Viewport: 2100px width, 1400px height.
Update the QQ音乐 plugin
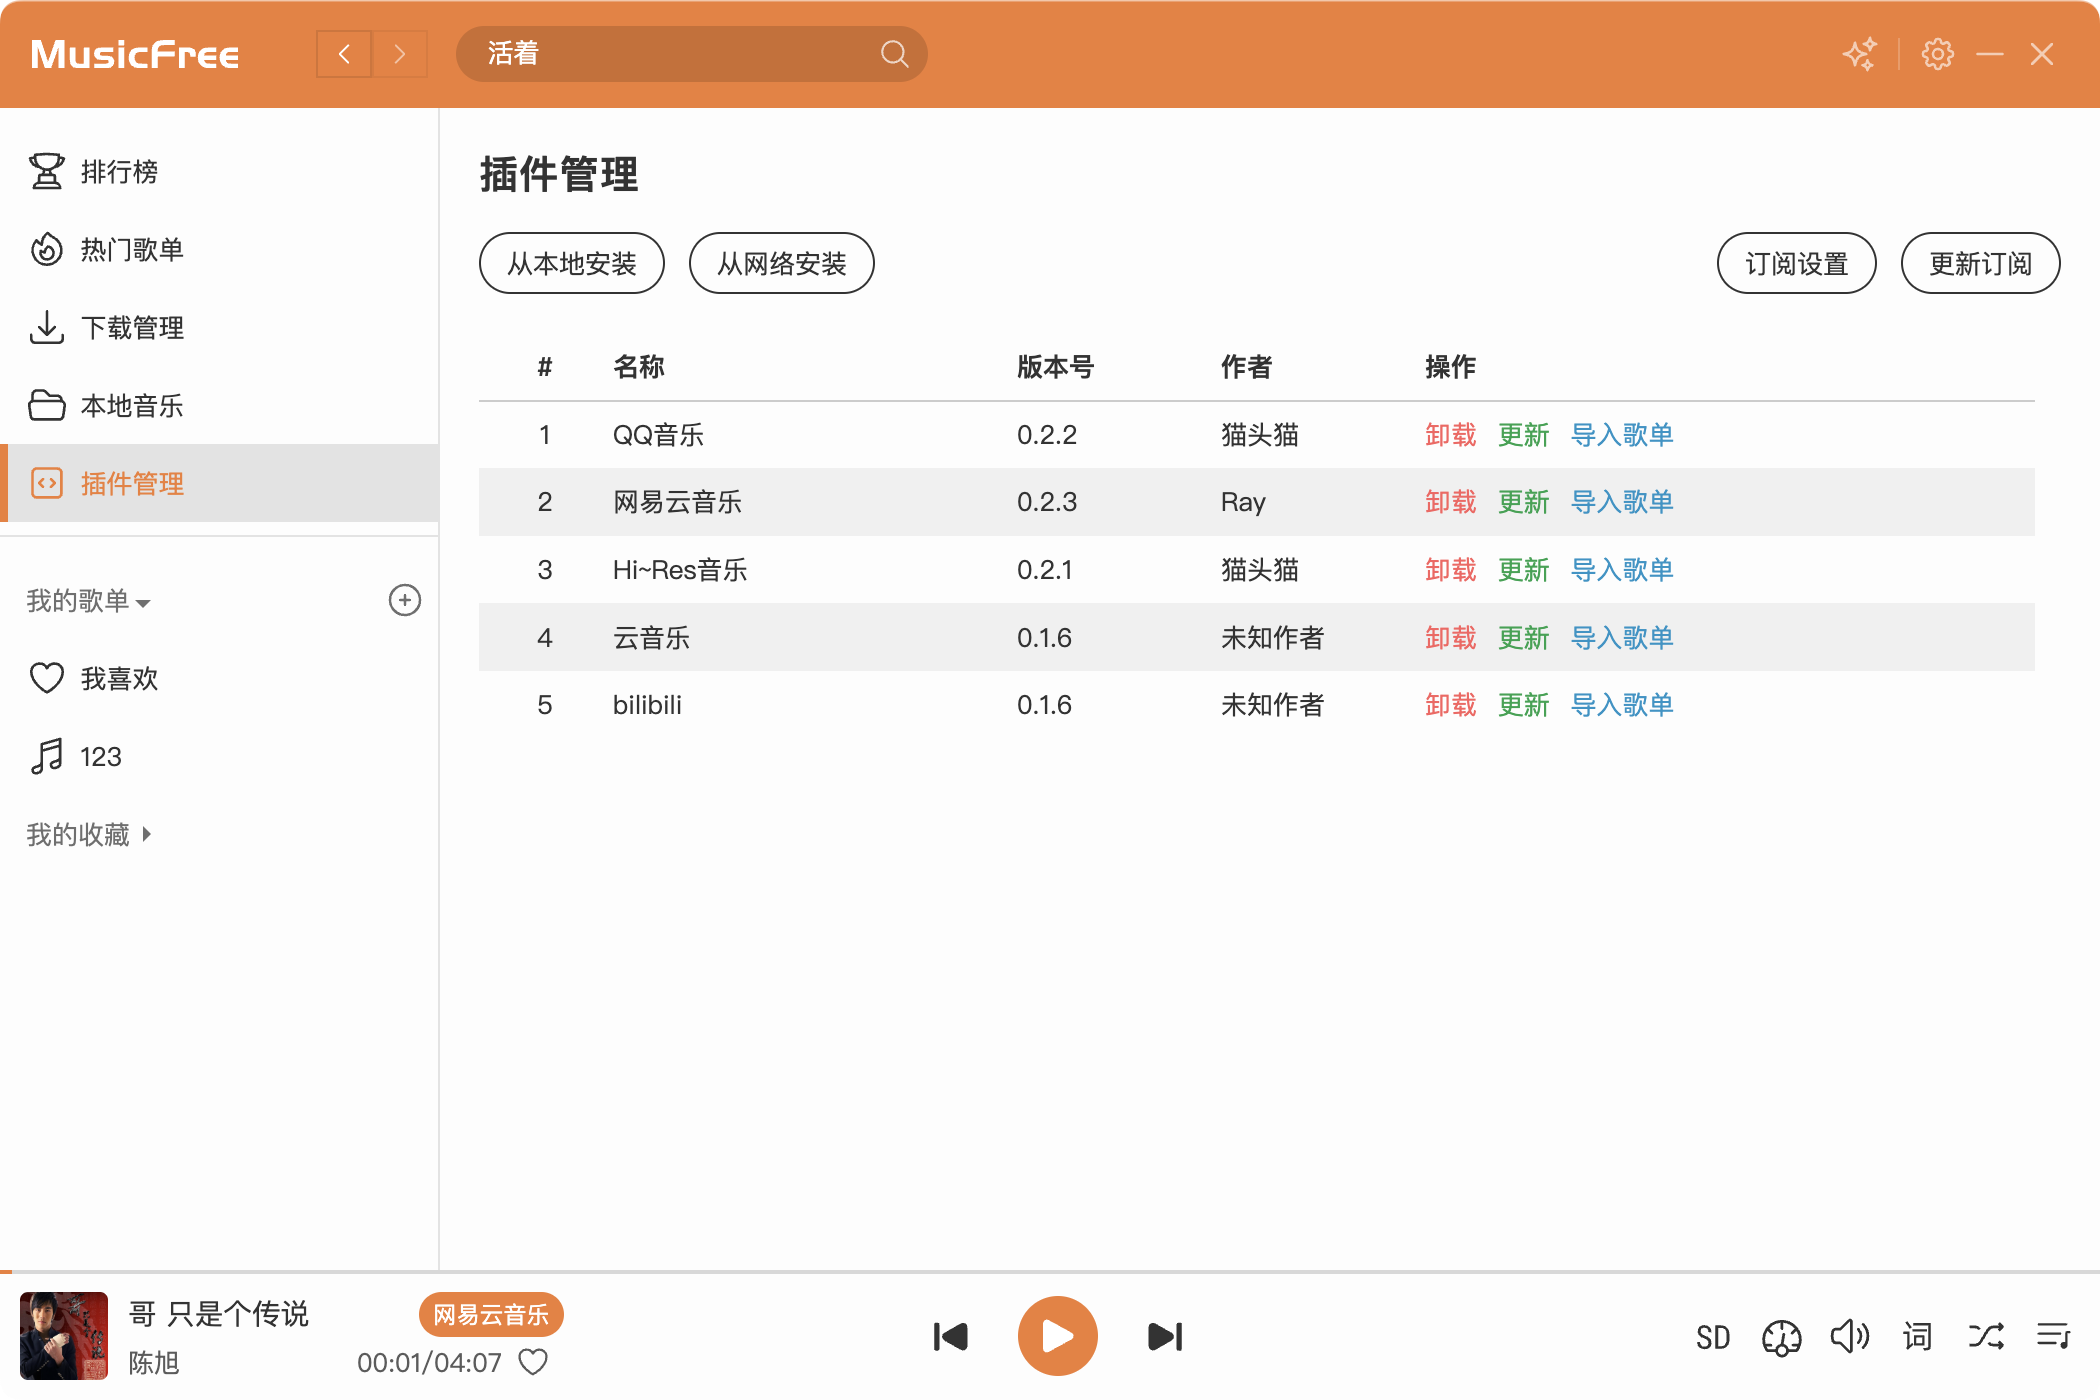tap(1524, 434)
